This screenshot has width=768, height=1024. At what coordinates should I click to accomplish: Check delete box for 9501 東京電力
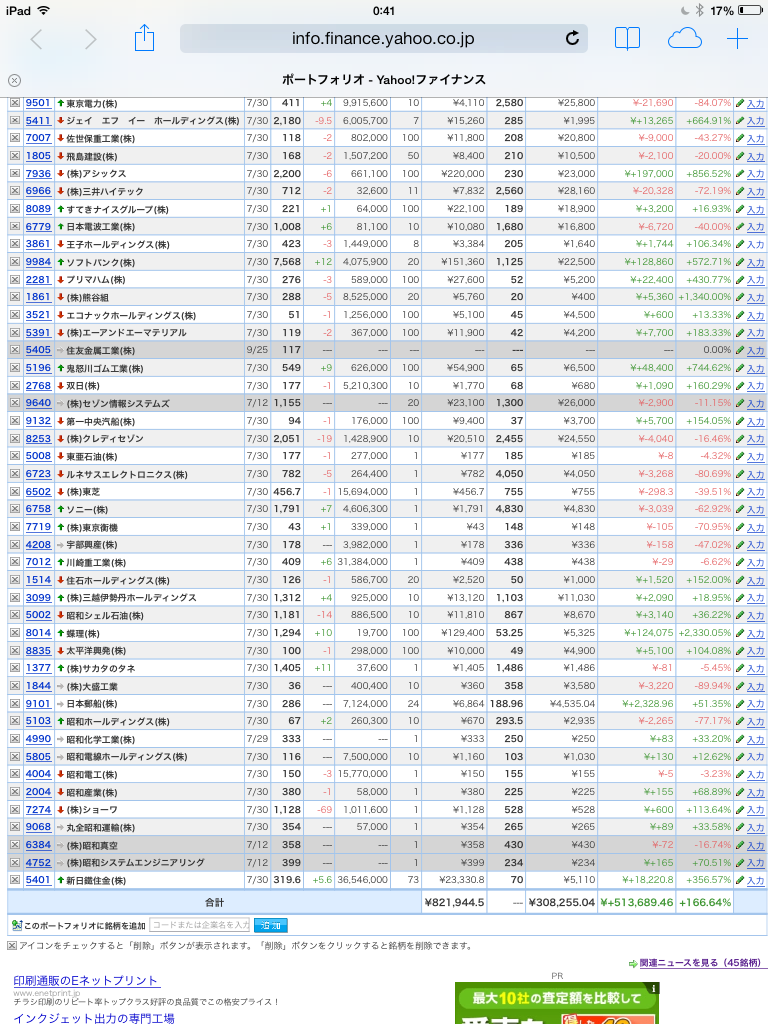click(x=15, y=103)
